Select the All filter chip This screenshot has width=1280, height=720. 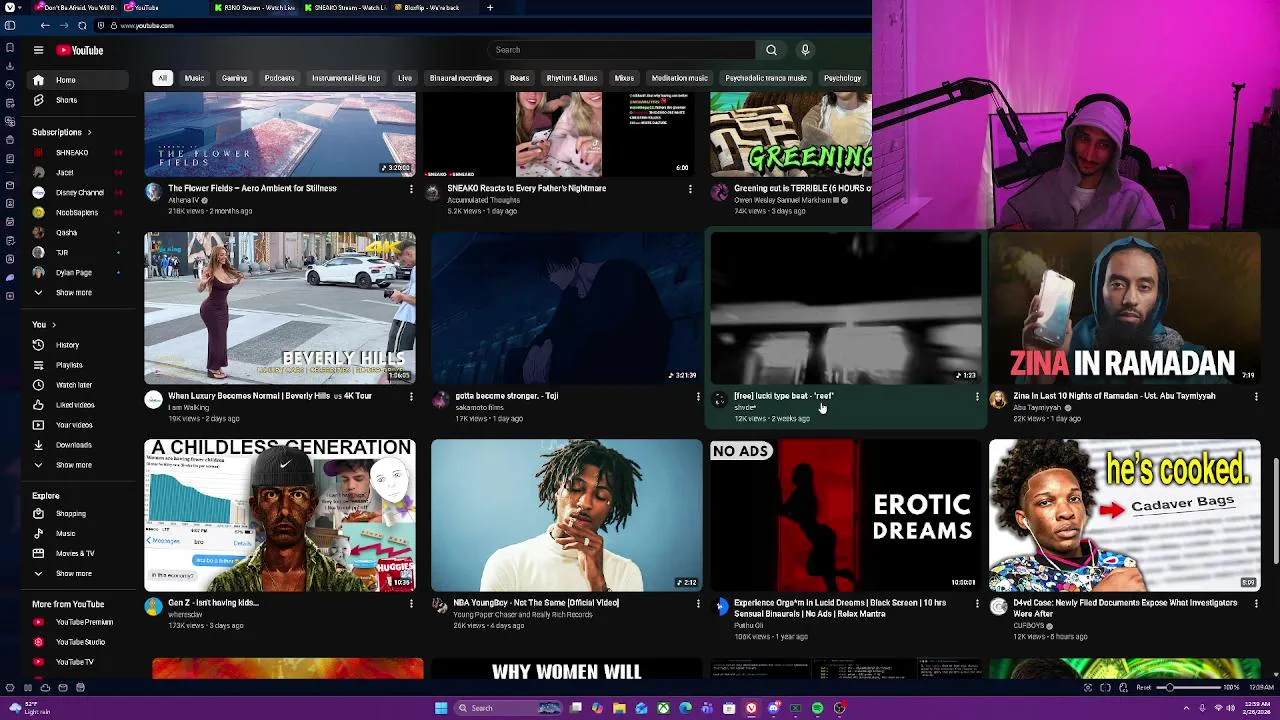[x=162, y=78]
